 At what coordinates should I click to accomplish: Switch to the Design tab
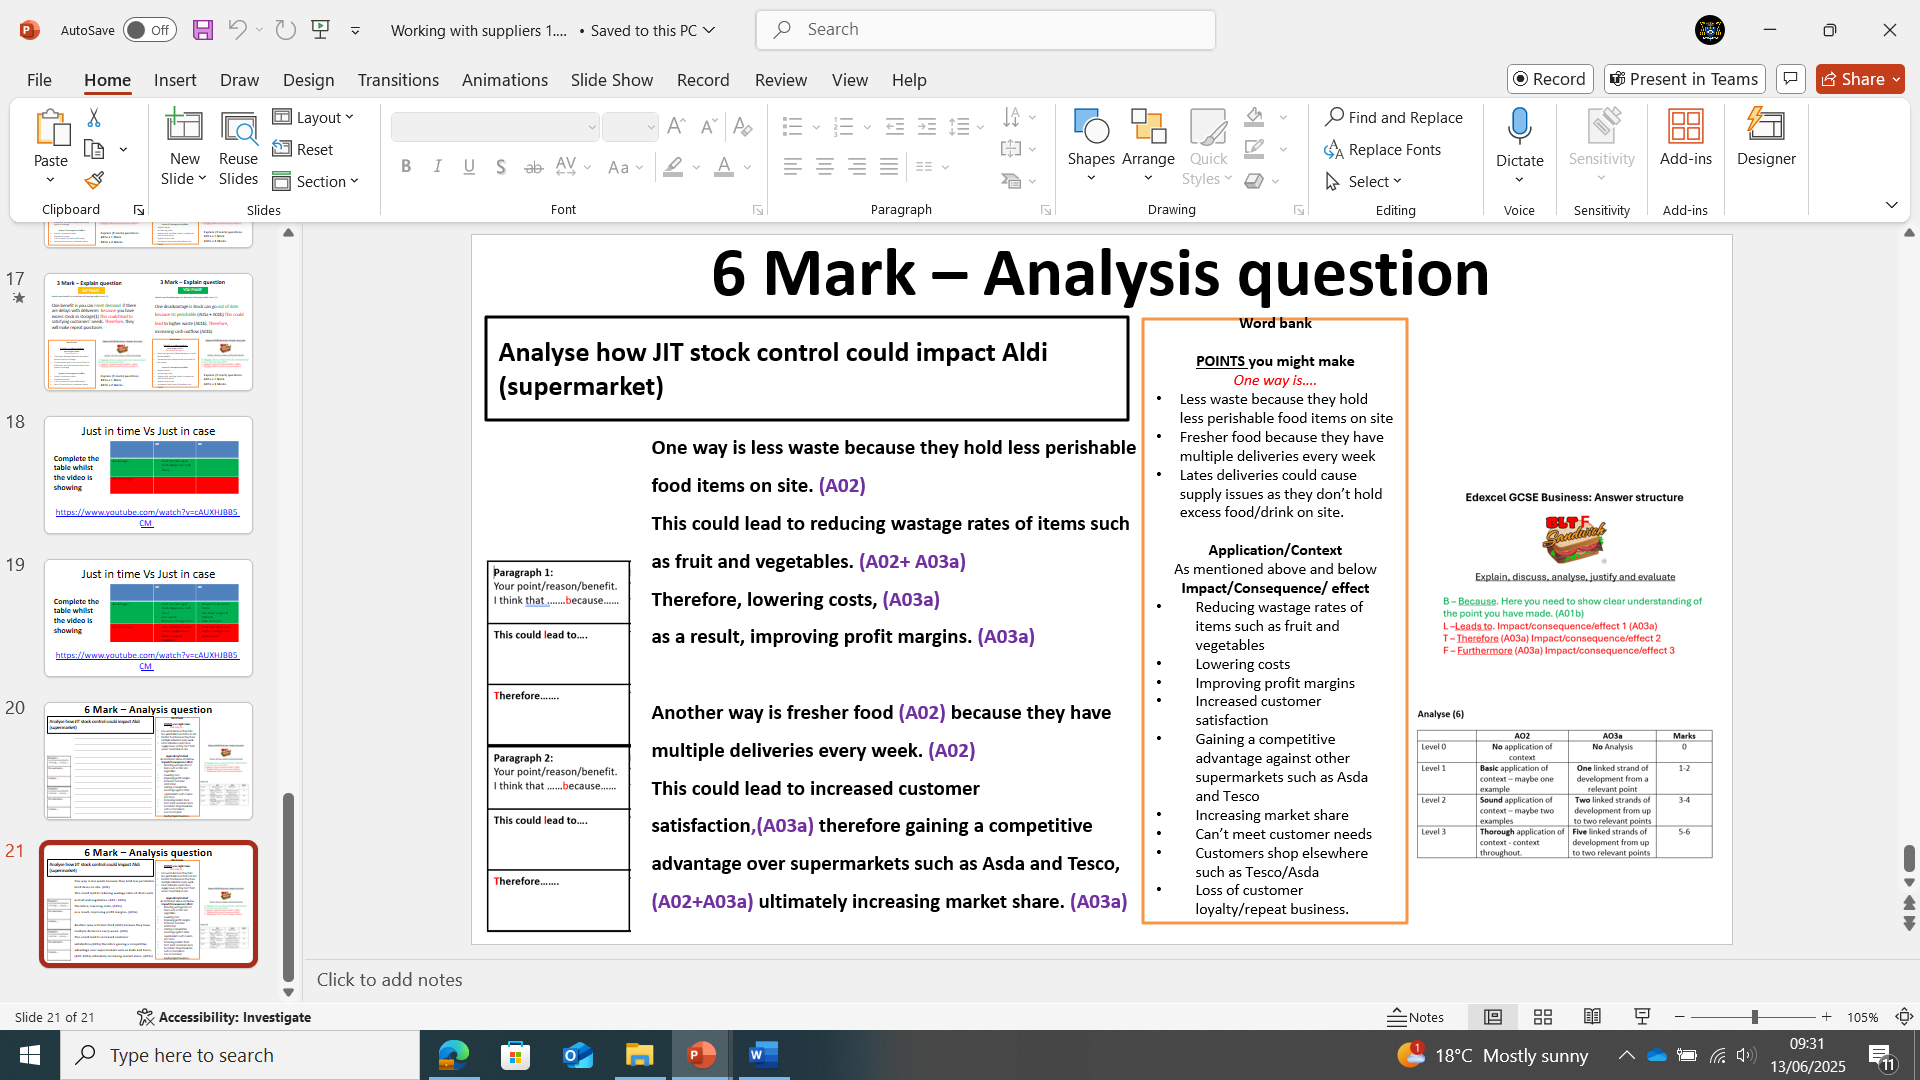pos(308,80)
